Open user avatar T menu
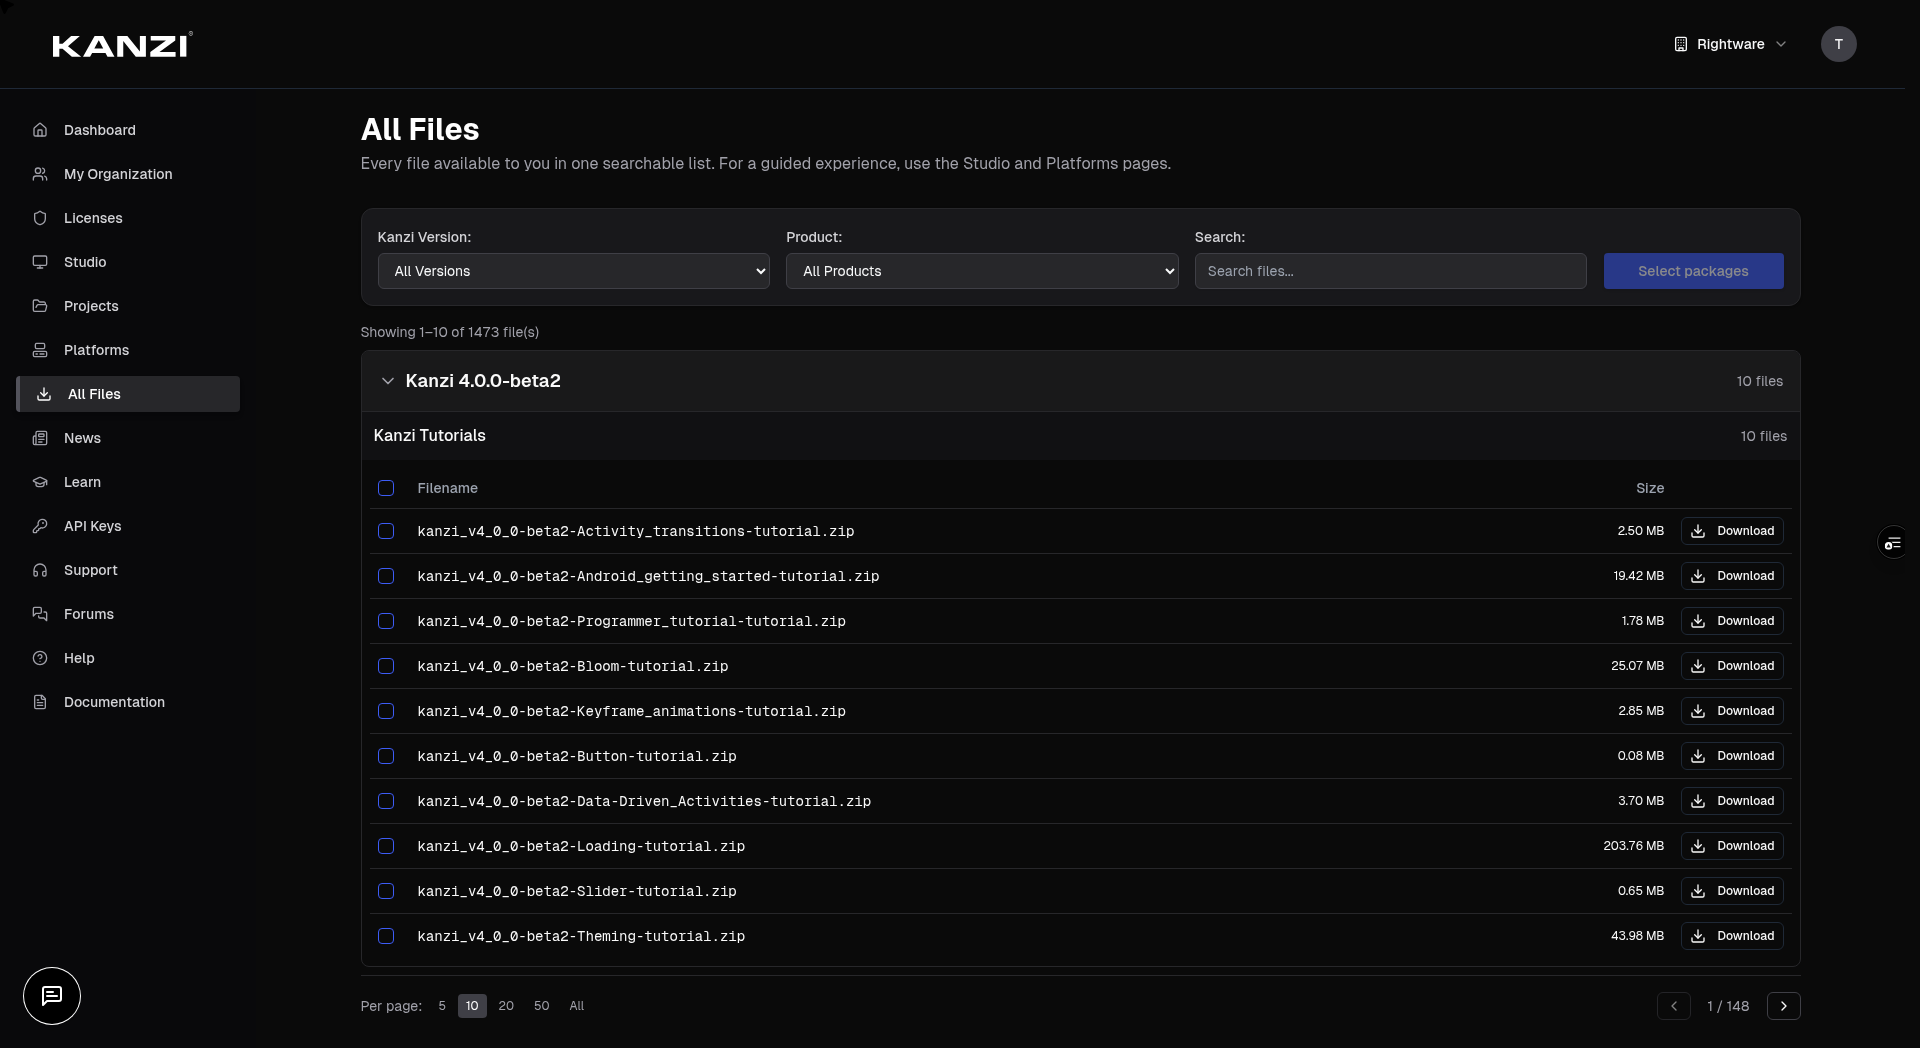The image size is (1920, 1048). (x=1838, y=44)
